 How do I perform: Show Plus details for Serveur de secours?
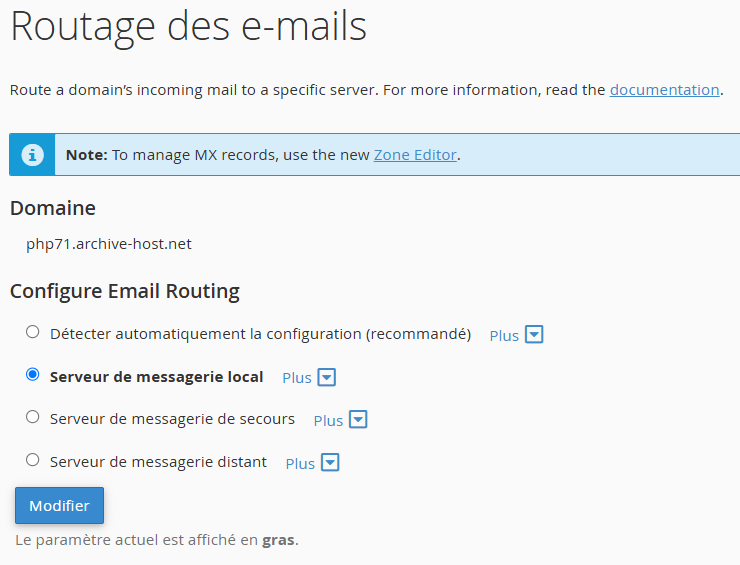[x=328, y=421]
